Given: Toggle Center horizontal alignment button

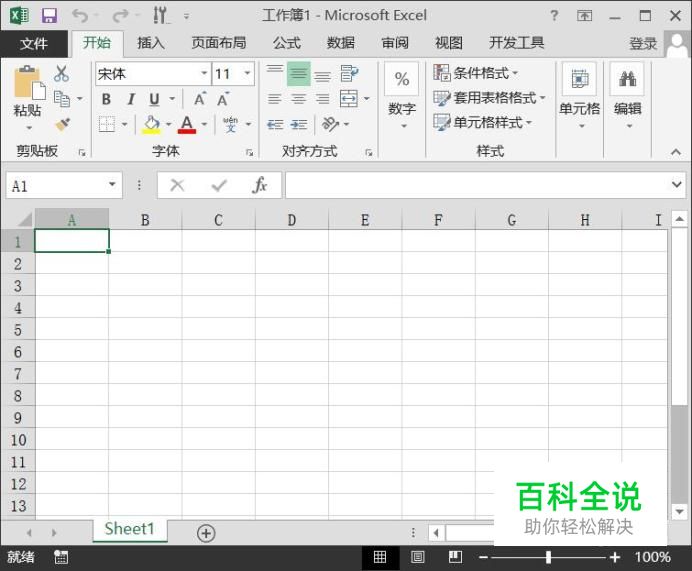Looking at the screenshot, I should coord(298,99).
